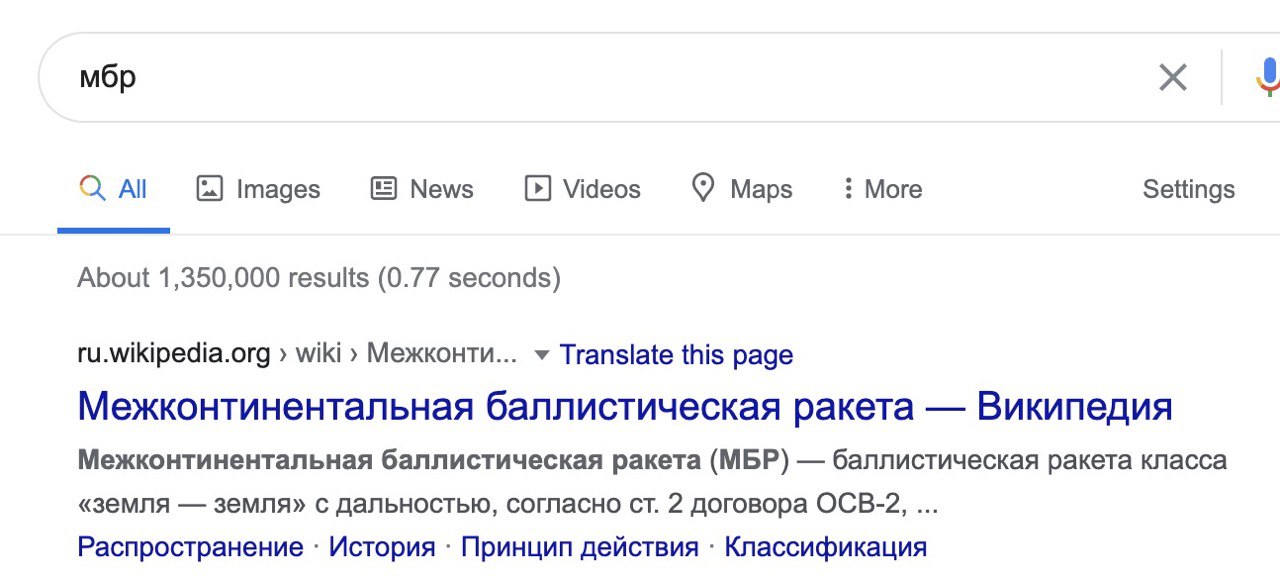This screenshot has width=1280, height=582.
Task: Open the История sitelink
Action: click(382, 547)
